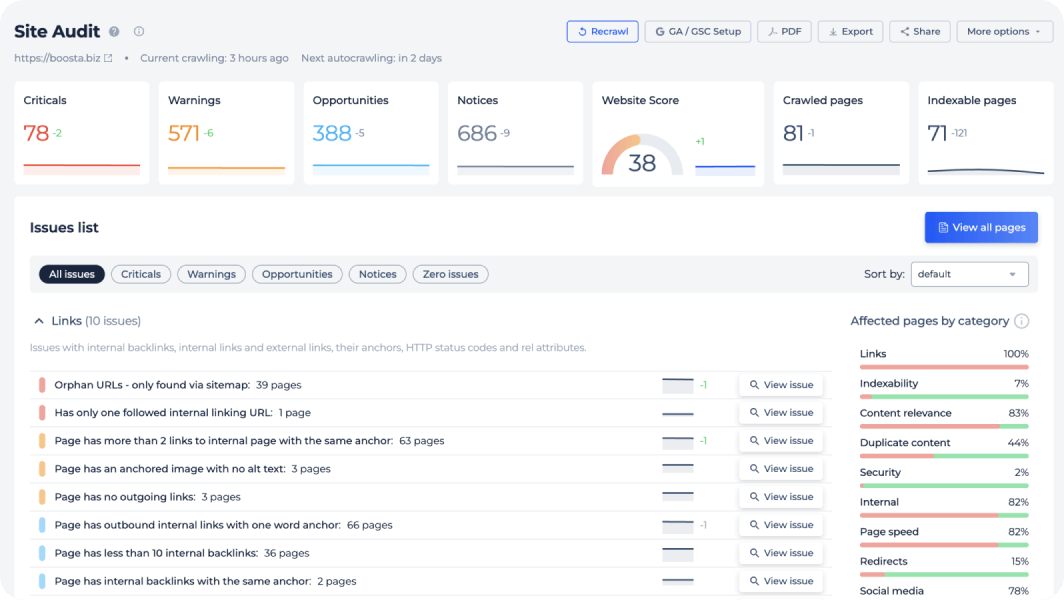Click 'Page has no outgoing links' row text
This screenshot has height=600, width=1064.
point(125,497)
